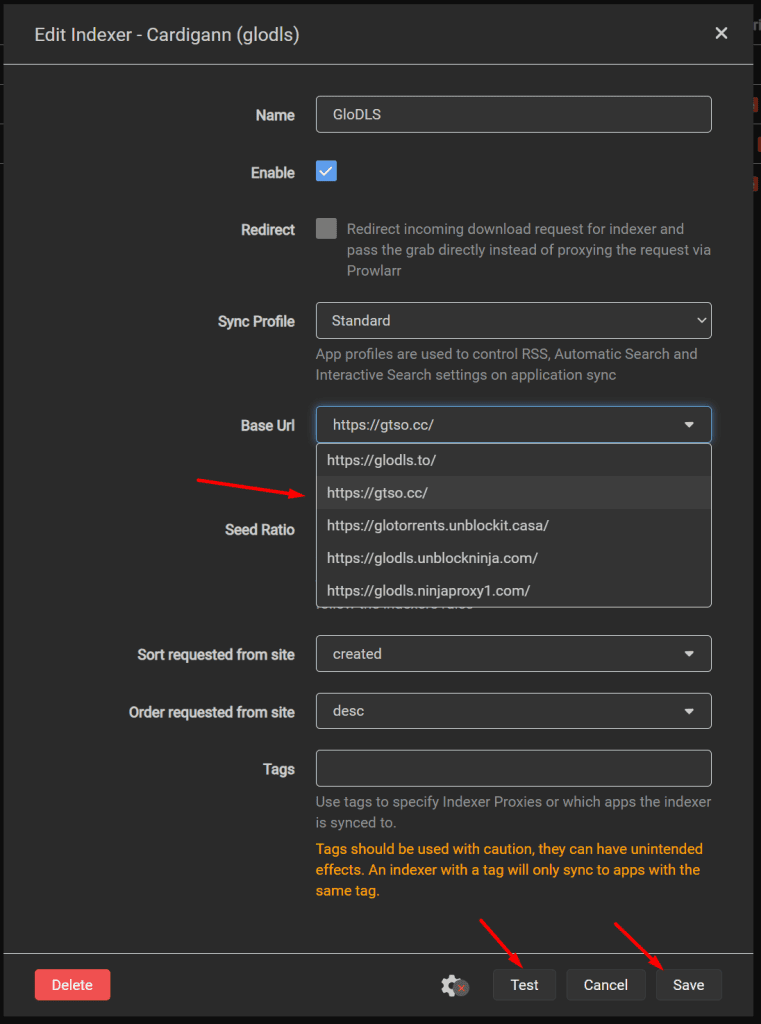This screenshot has height=1024, width=761.
Task: Focus the Tags input field
Action: point(513,768)
